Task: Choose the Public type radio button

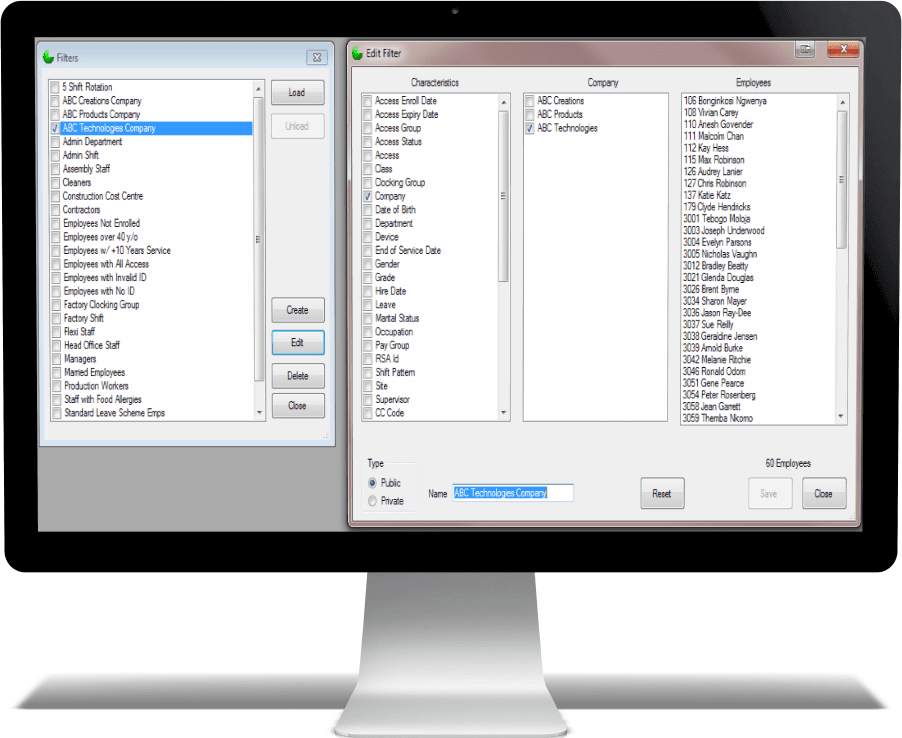Action: pyautogui.click(x=373, y=483)
